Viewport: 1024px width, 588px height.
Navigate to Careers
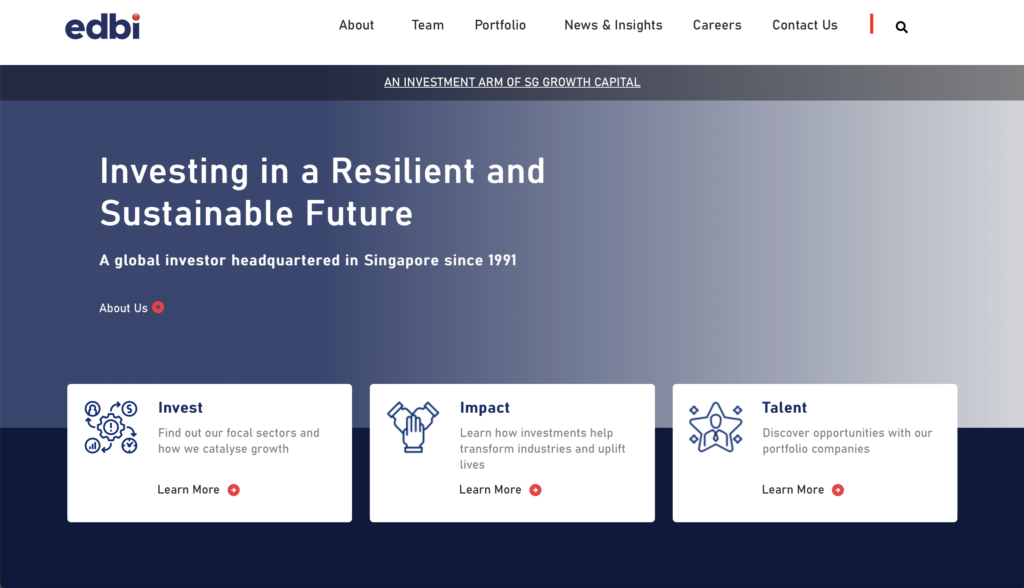pyautogui.click(x=717, y=25)
